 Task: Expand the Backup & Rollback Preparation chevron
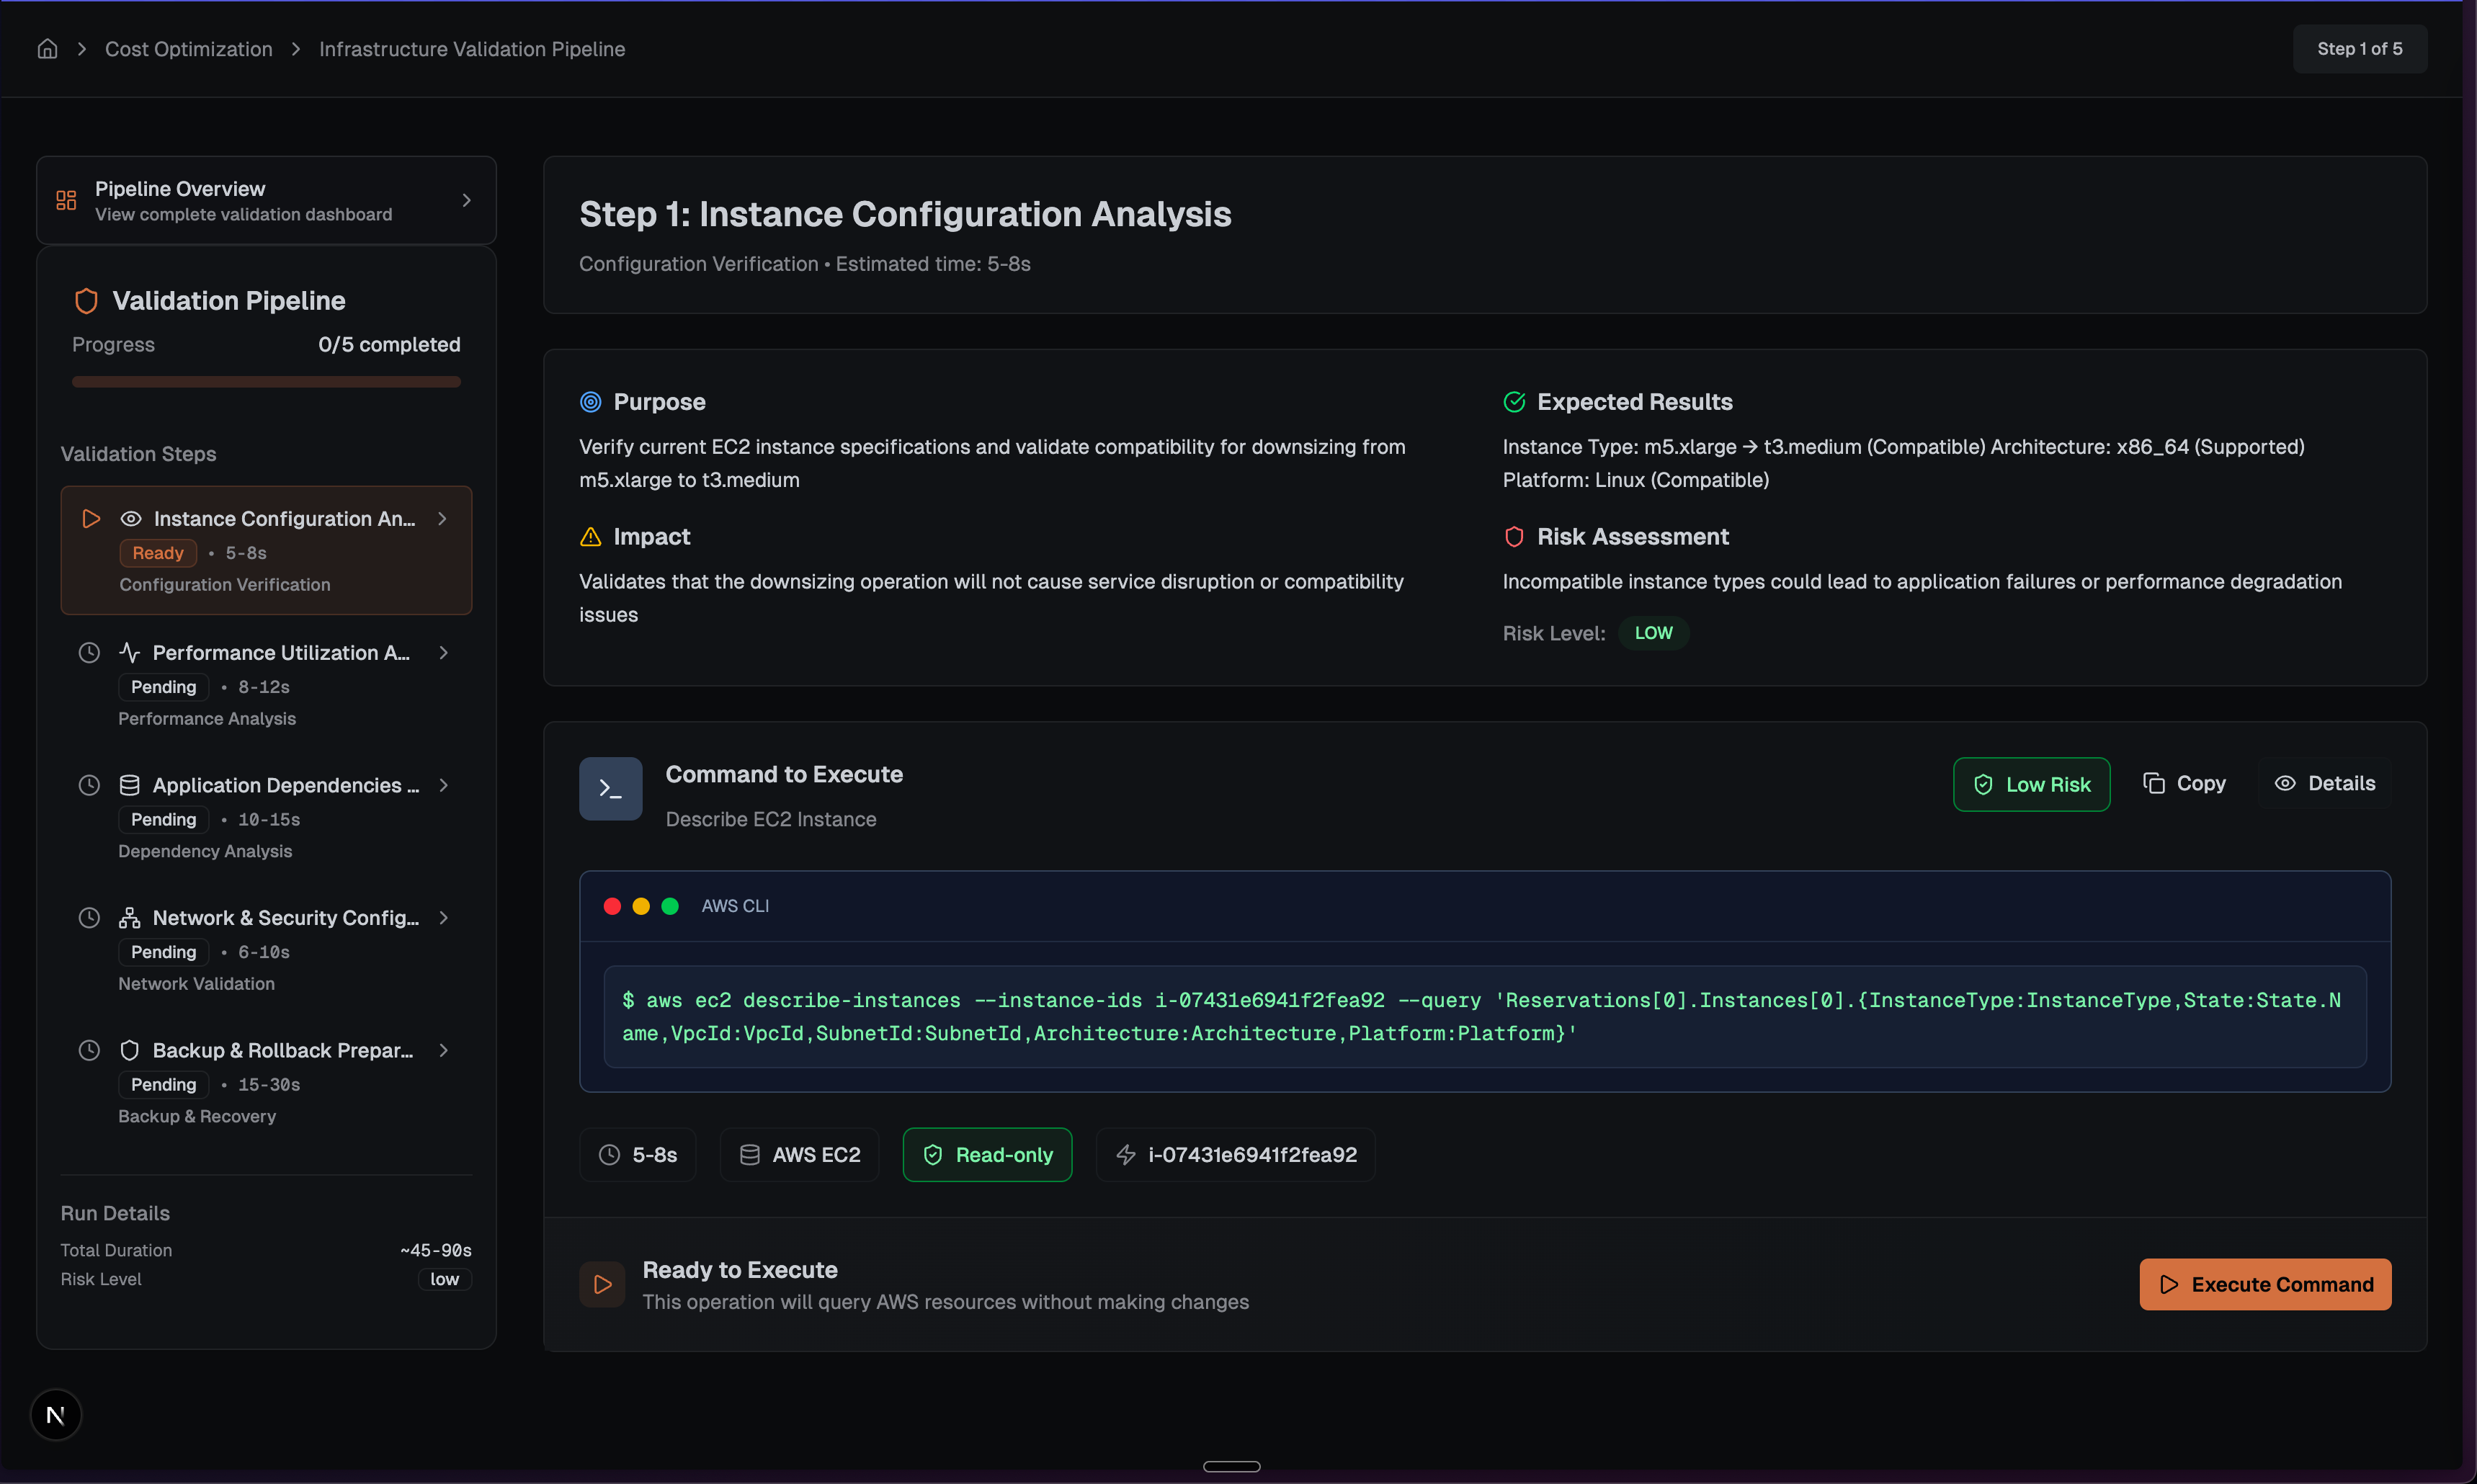click(x=443, y=1050)
